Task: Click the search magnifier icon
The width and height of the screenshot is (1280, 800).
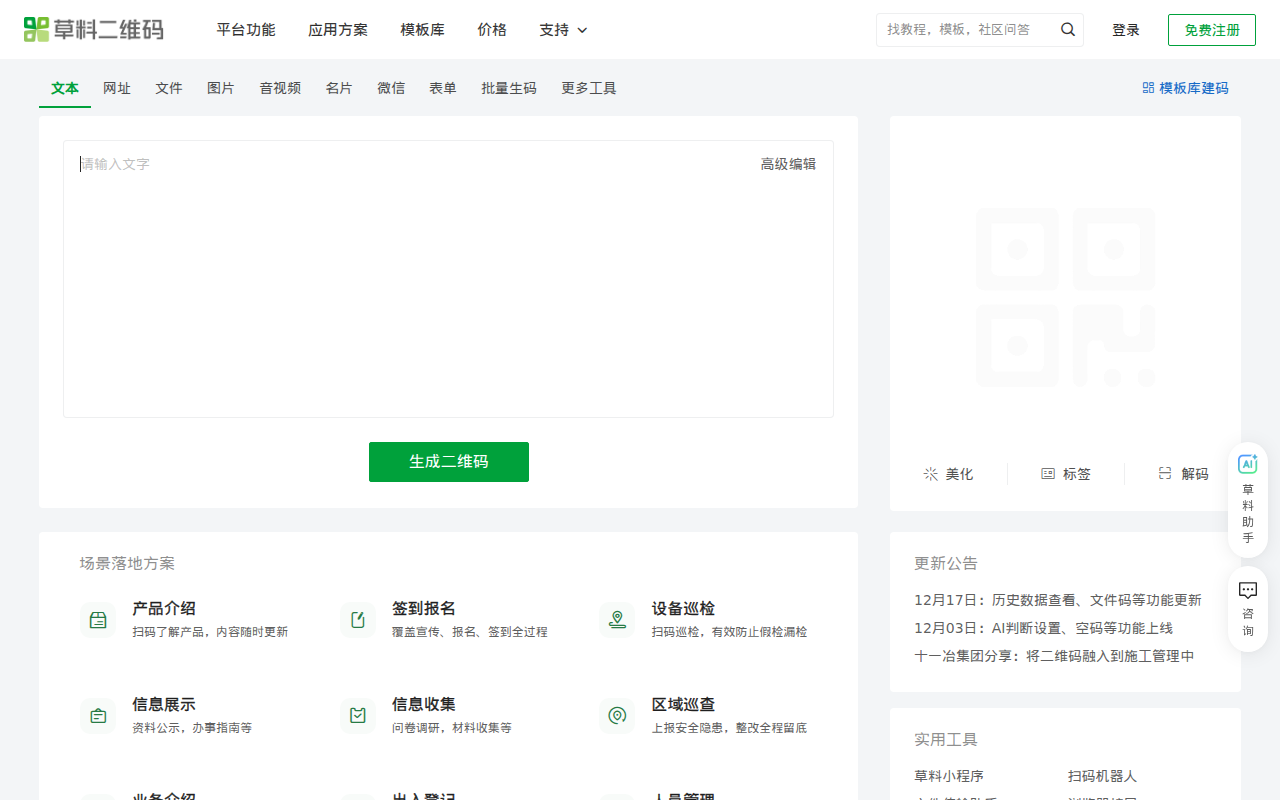Action: [x=1067, y=29]
